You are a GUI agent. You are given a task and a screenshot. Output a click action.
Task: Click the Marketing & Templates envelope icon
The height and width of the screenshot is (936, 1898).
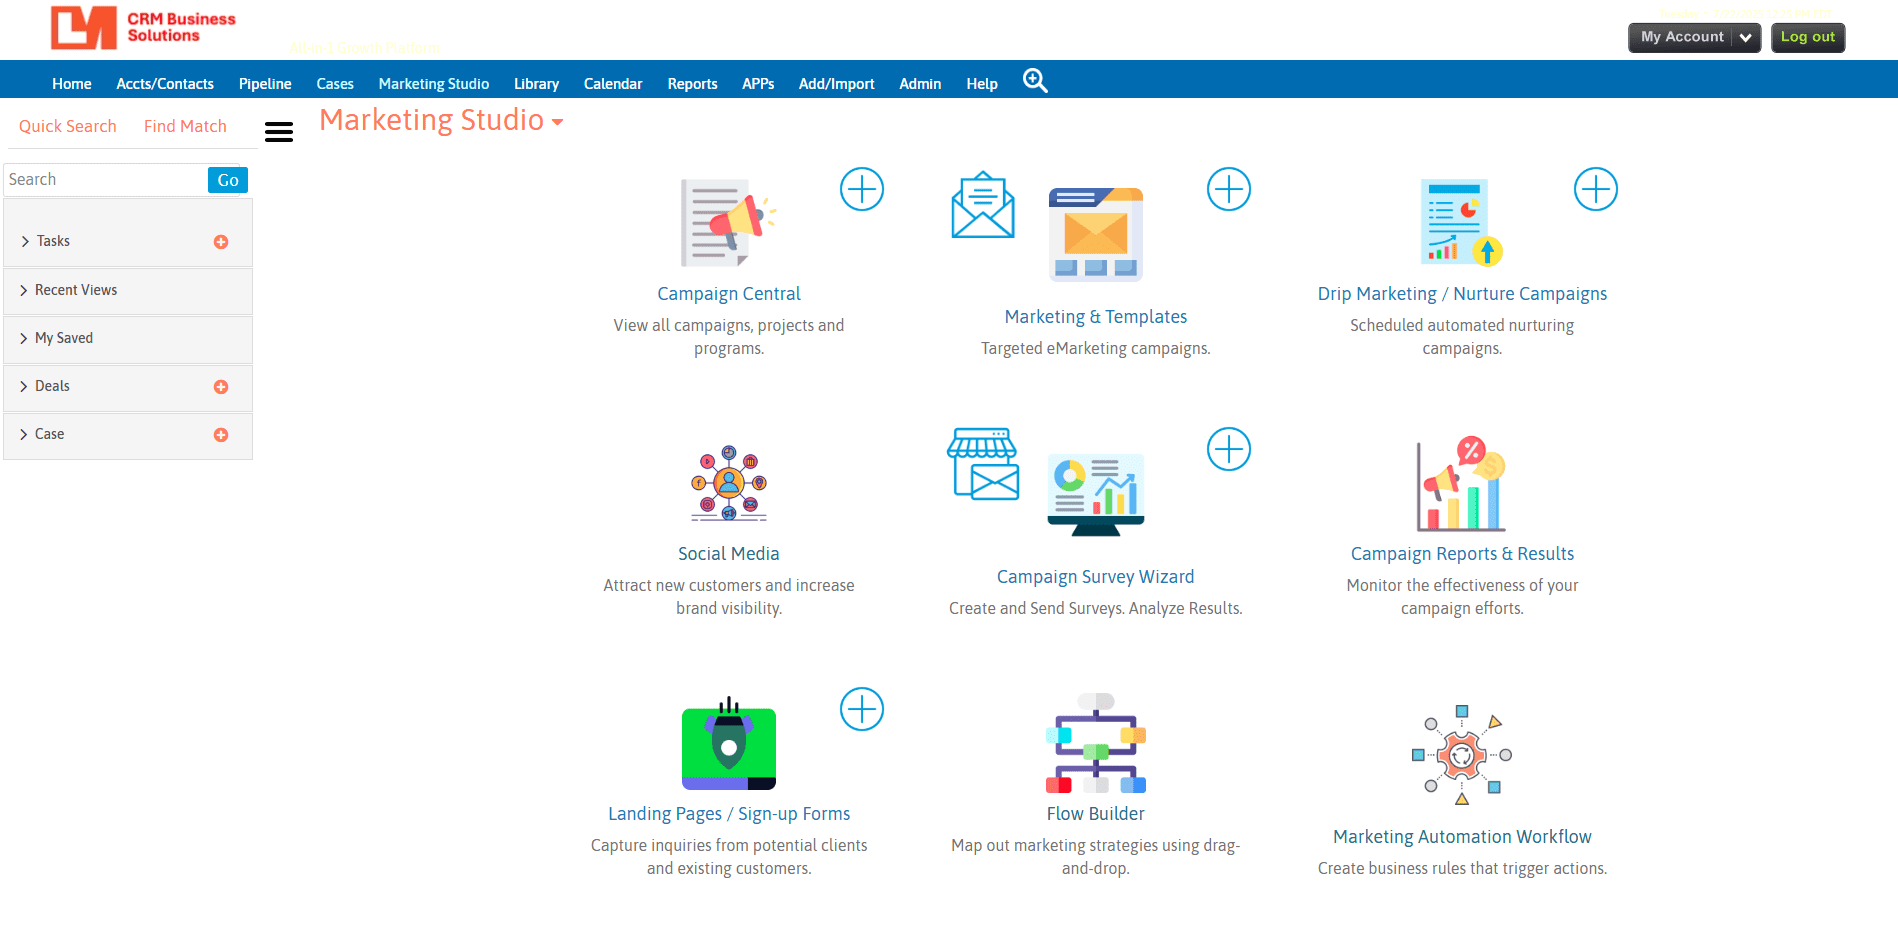coord(981,206)
